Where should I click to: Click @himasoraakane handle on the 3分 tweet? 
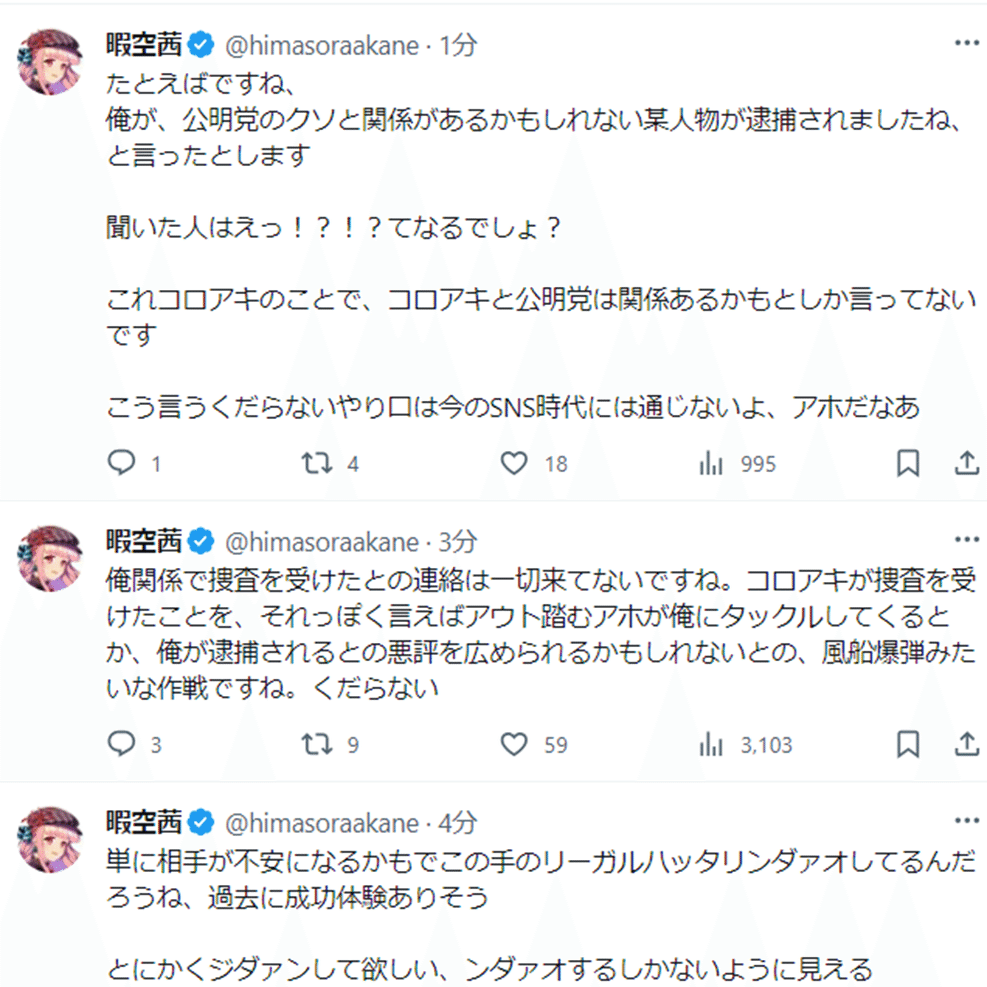click(x=324, y=542)
